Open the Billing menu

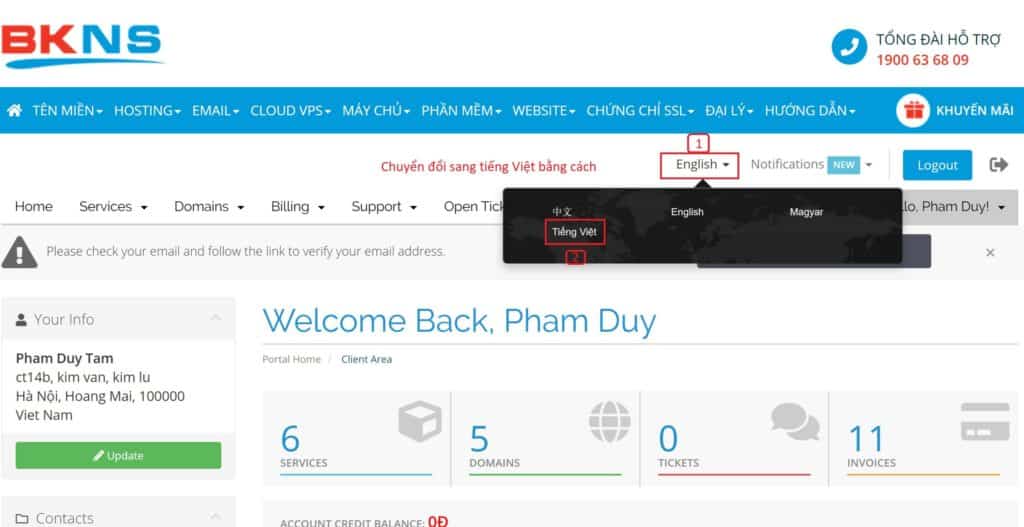[x=298, y=206]
